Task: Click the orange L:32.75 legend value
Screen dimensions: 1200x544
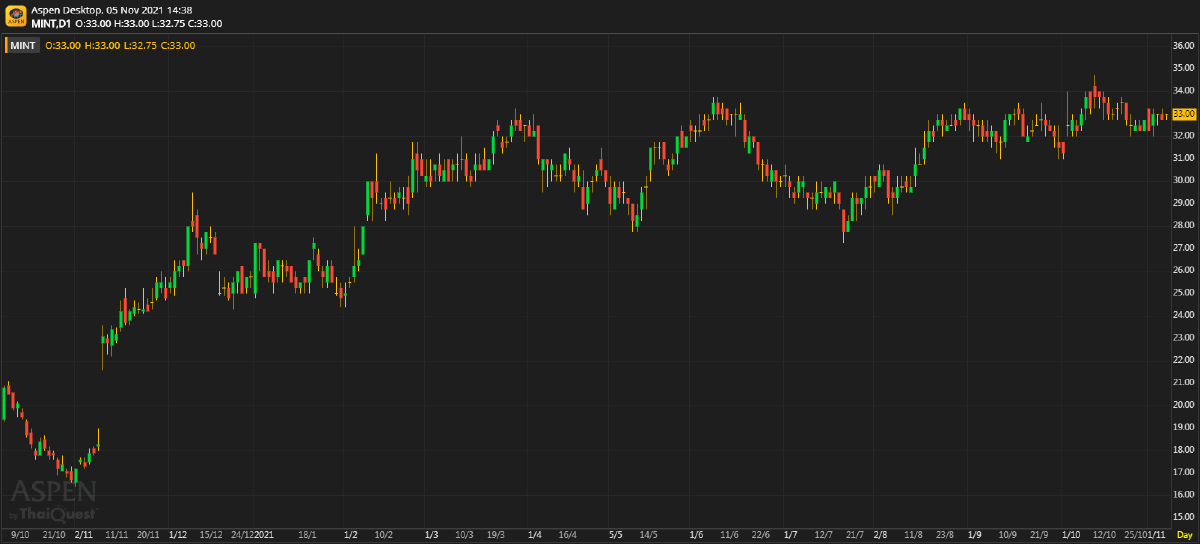Action: pyautogui.click(x=141, y=45)
